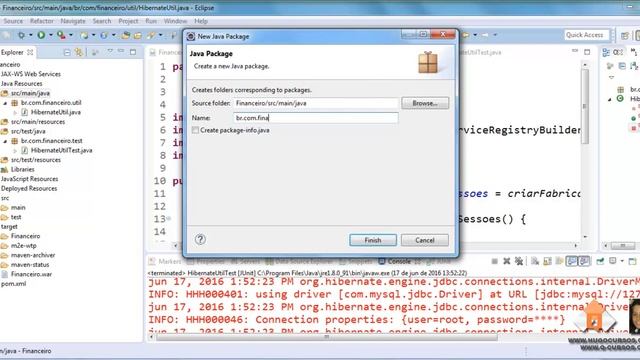
Task: Open the Project menu
Action: point(128,21)
